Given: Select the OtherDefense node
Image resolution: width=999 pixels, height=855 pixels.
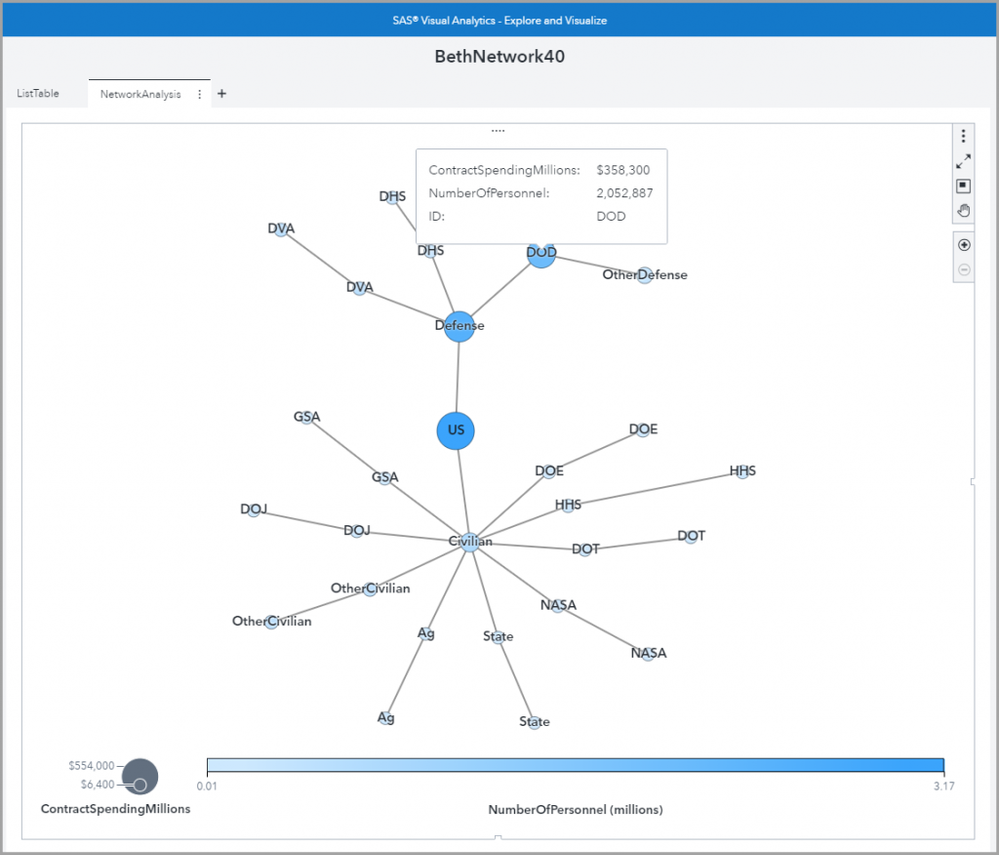Looking at the screenshot, I should [x=645, y=275].
